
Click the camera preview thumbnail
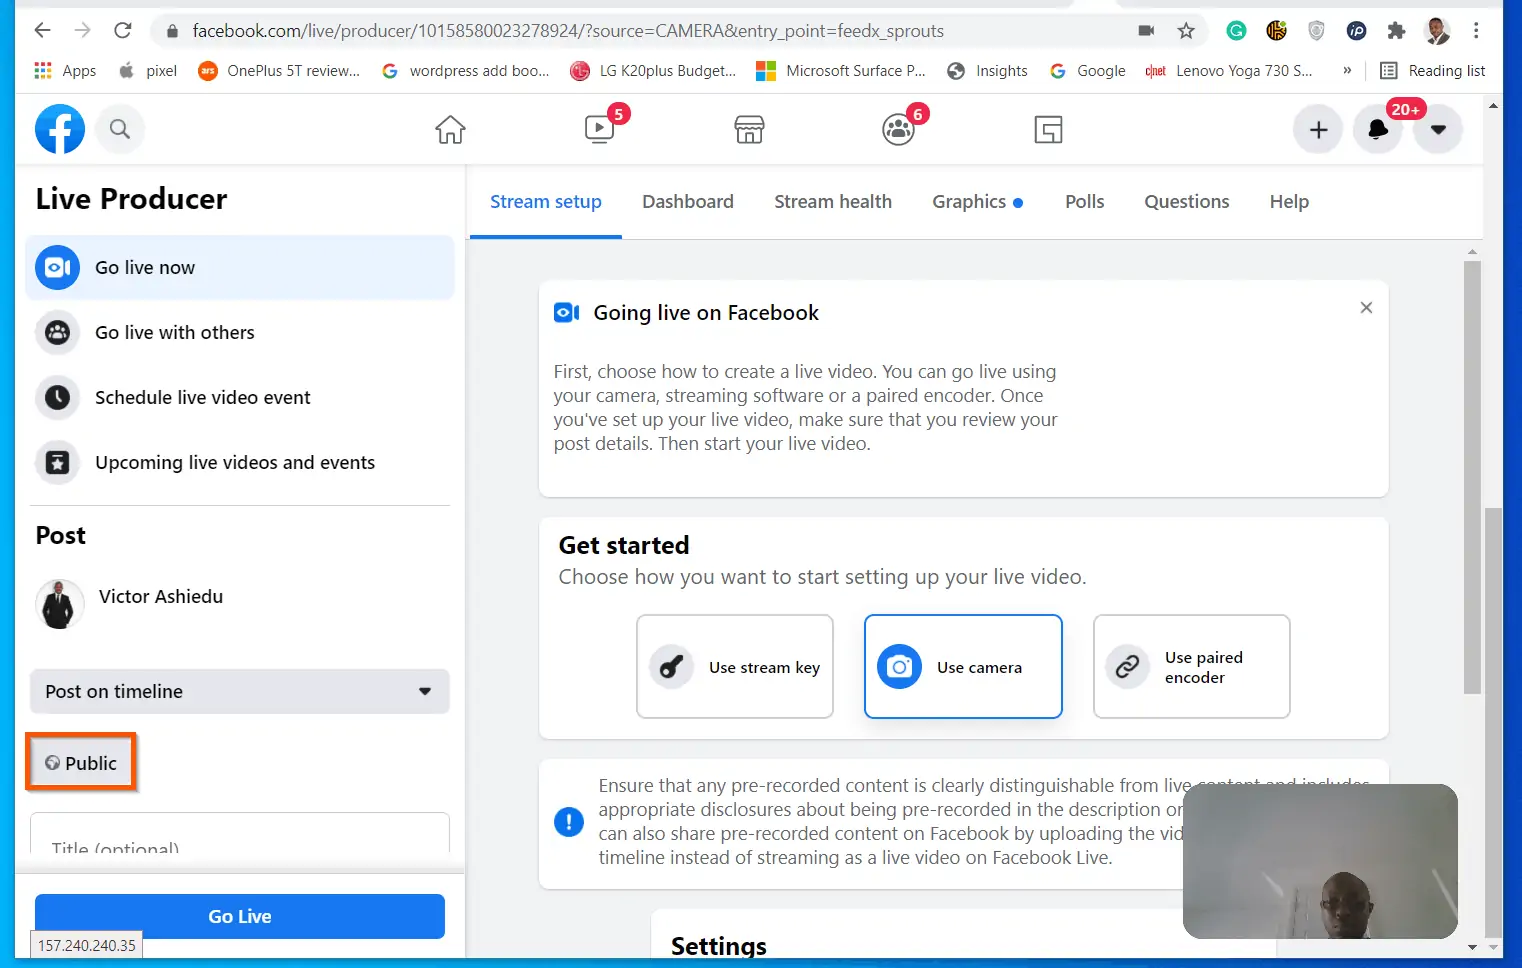tap(1320, 861)
